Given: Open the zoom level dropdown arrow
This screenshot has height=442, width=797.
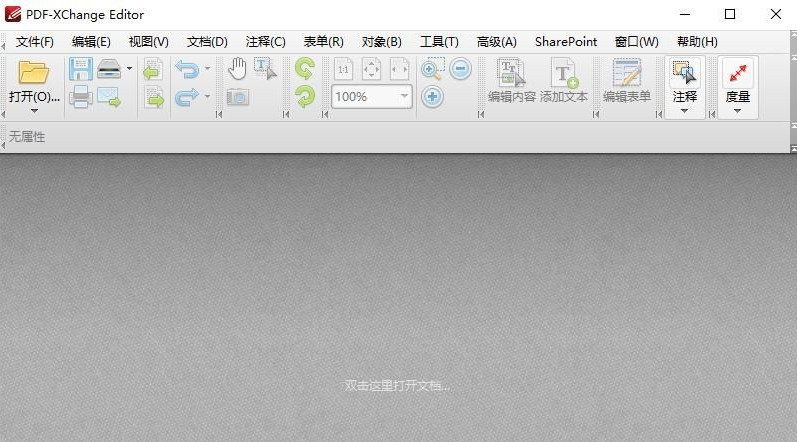Looking at the screenshot, I should pos(404,96).
